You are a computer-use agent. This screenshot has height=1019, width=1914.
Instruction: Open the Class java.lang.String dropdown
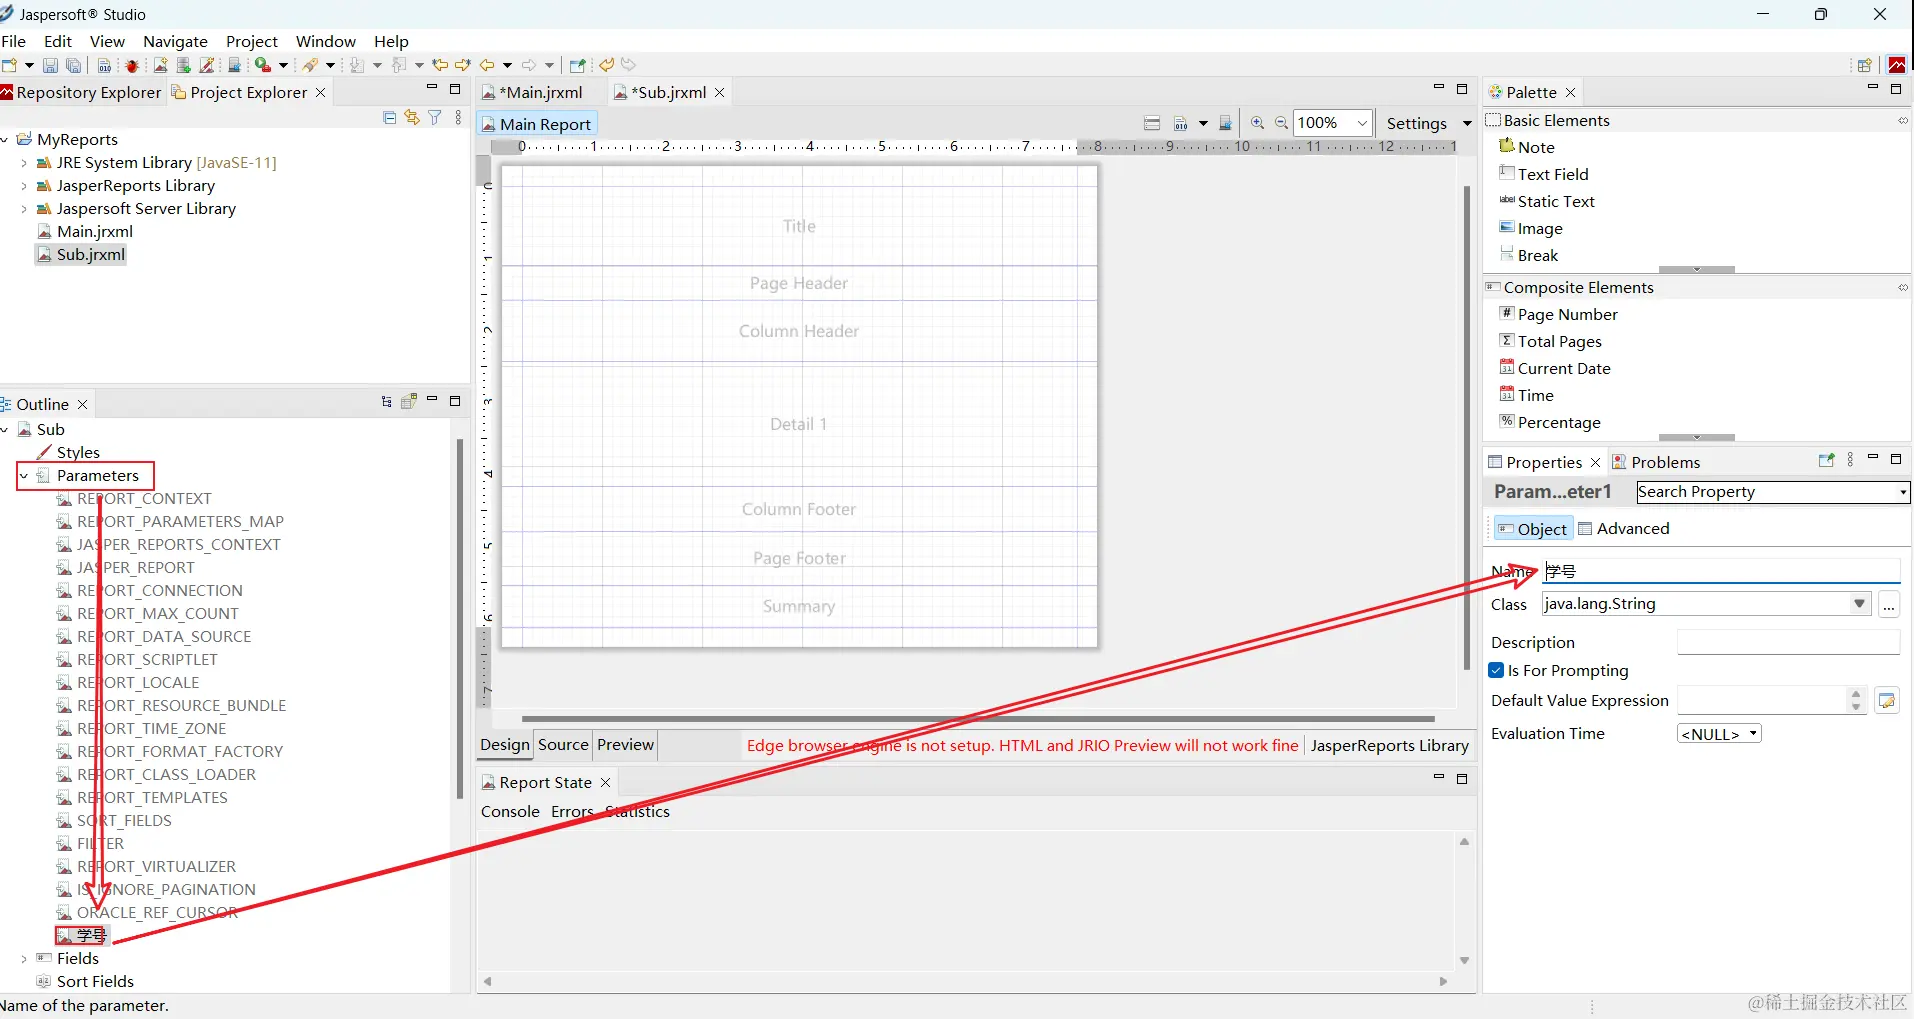point(1859,604)
